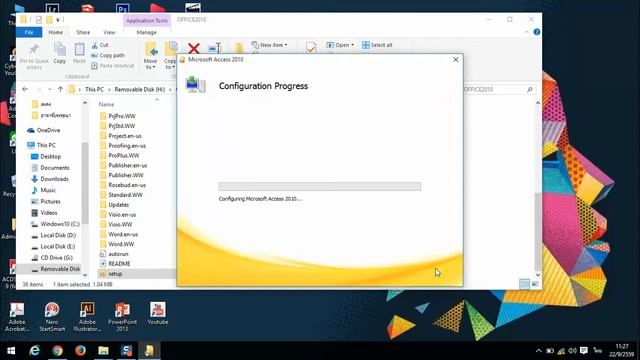Screen dimensions: 640x360
Task: Switch to details view icon
Action: [524, 284]
